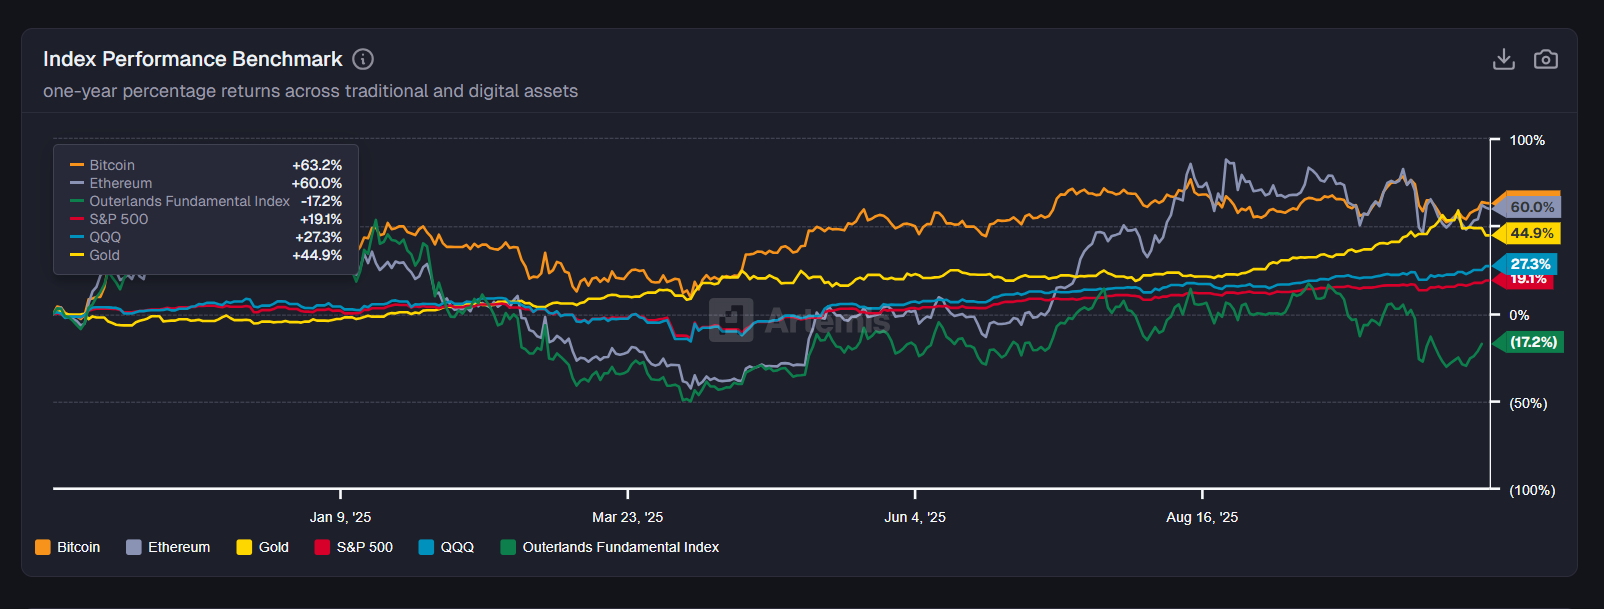Click the Jan 9, '25 axis label

click(x=340, y=517)
